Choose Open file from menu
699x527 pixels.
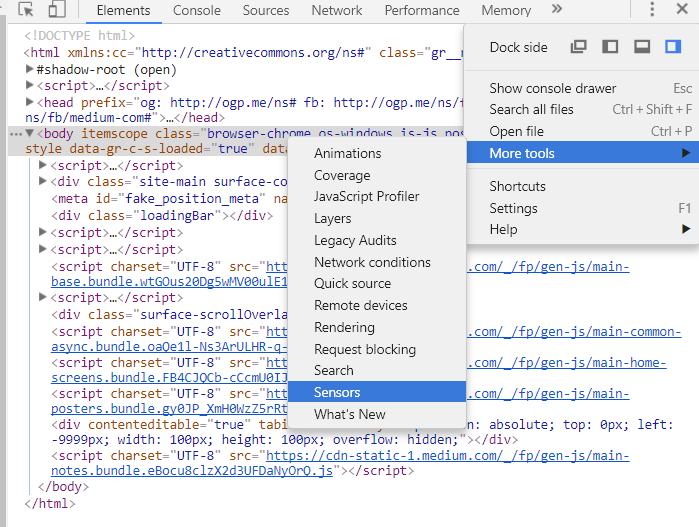tap(583, 131)
